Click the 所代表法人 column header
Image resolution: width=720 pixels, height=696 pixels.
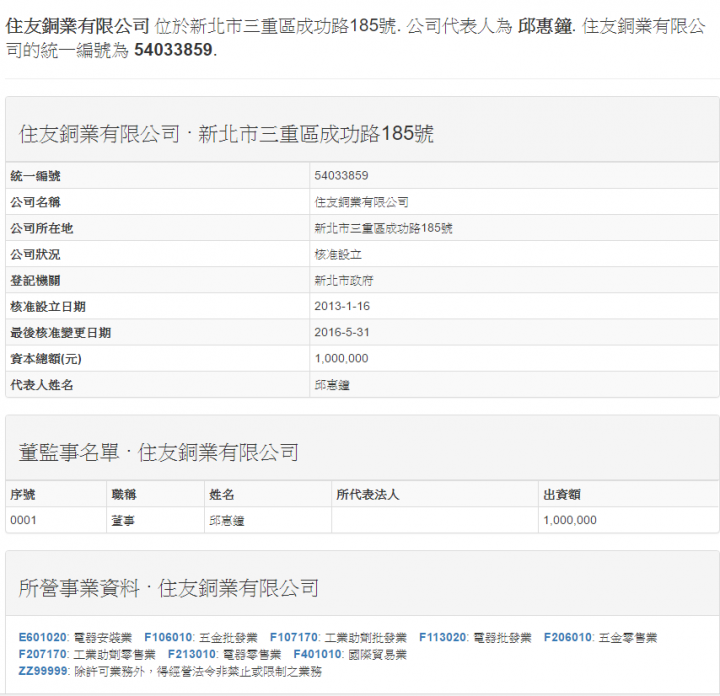click(367, 494)
